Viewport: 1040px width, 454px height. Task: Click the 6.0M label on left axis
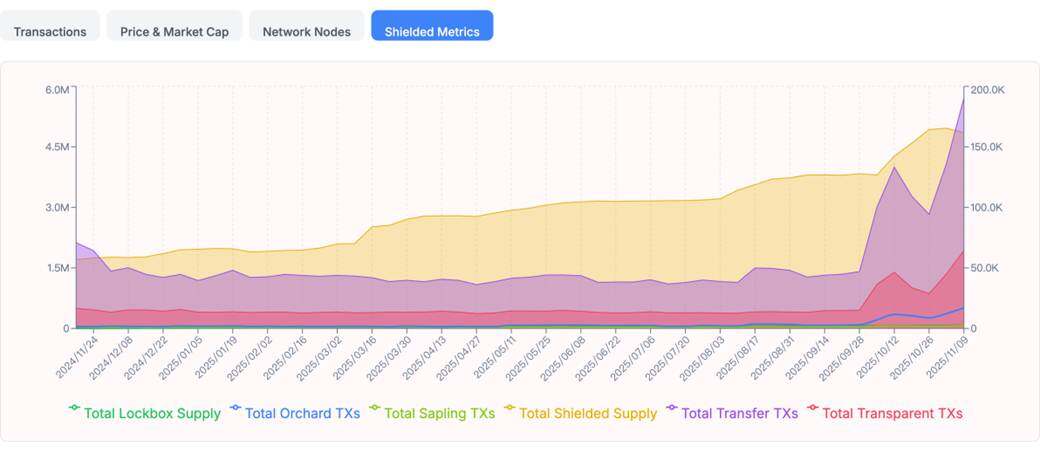[x=57, y=90]
